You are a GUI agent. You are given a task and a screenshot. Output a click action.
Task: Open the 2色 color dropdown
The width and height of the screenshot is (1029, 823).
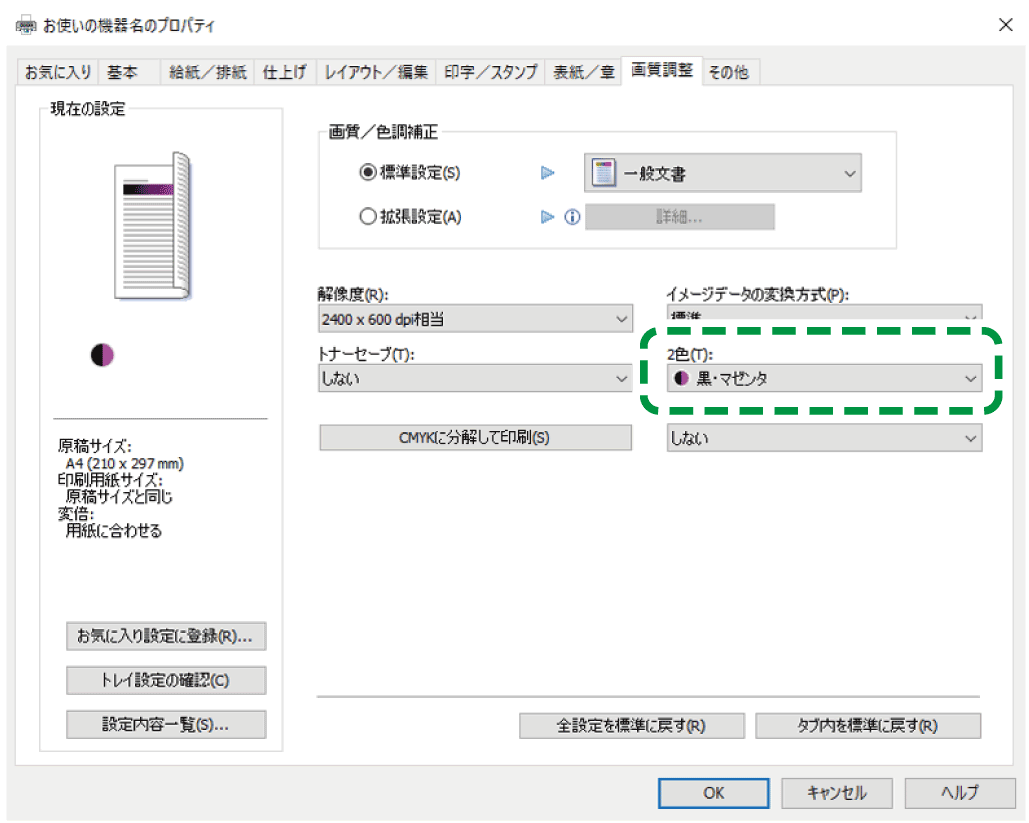[x=824, y=378]
